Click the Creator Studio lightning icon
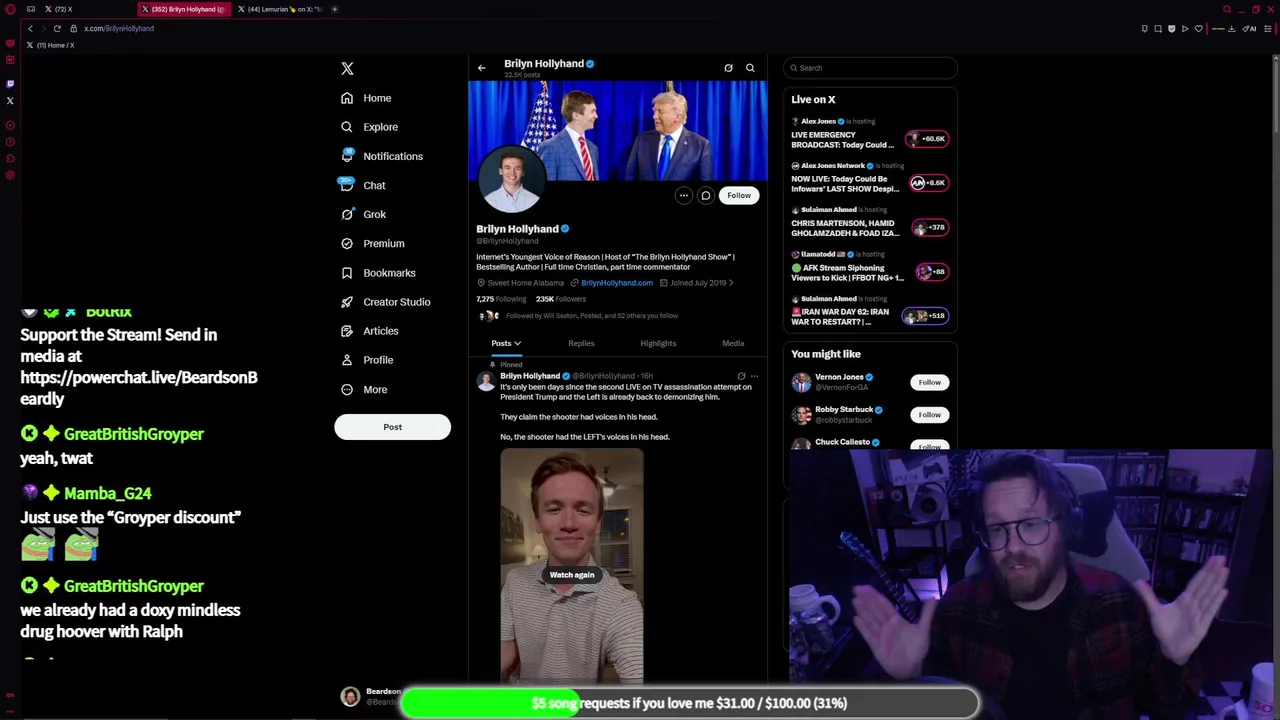The width and height of the screenshot is (1280, 720). point(347,301)
